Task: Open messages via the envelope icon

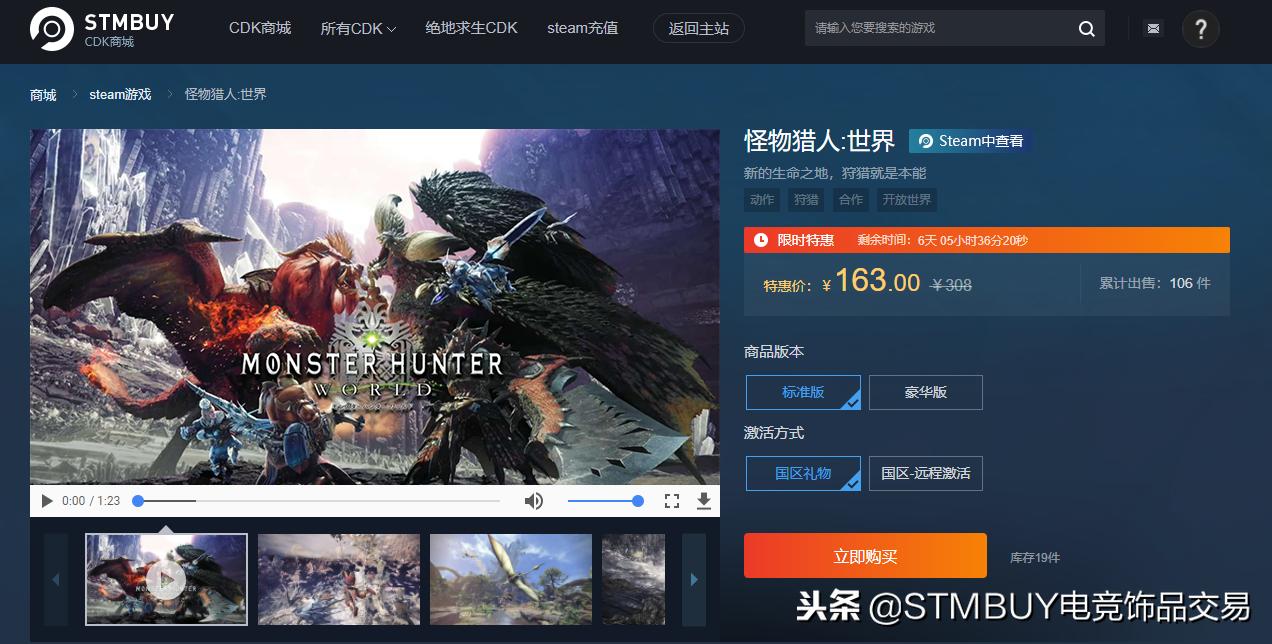Action: point(1152,28)
